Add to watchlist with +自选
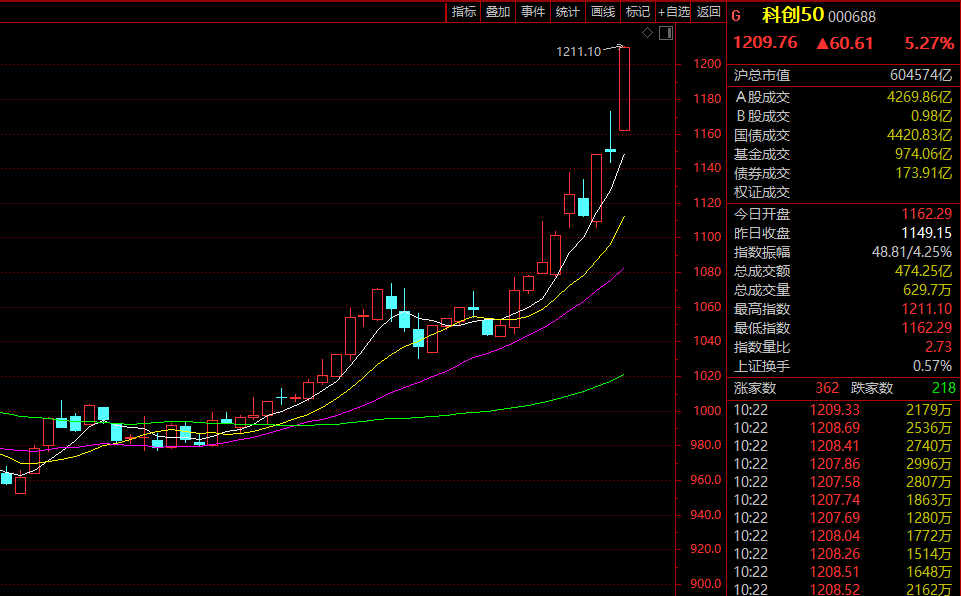961x596 pixels. 673,12
